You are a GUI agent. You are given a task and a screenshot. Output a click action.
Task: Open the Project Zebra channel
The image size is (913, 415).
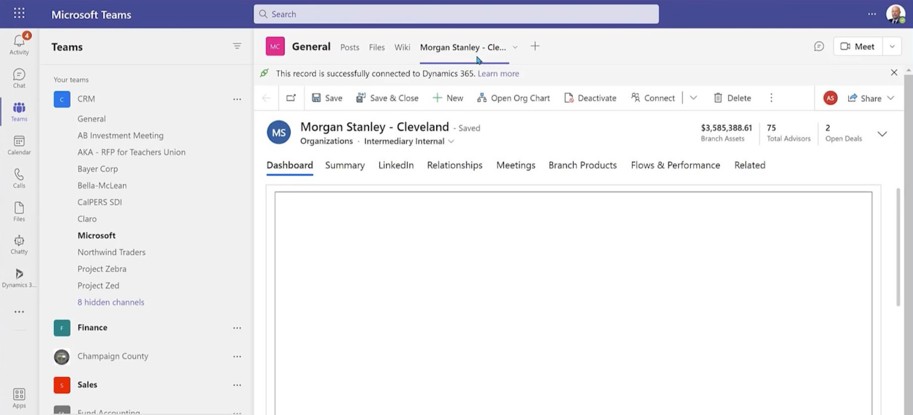(x=102, y=269)
